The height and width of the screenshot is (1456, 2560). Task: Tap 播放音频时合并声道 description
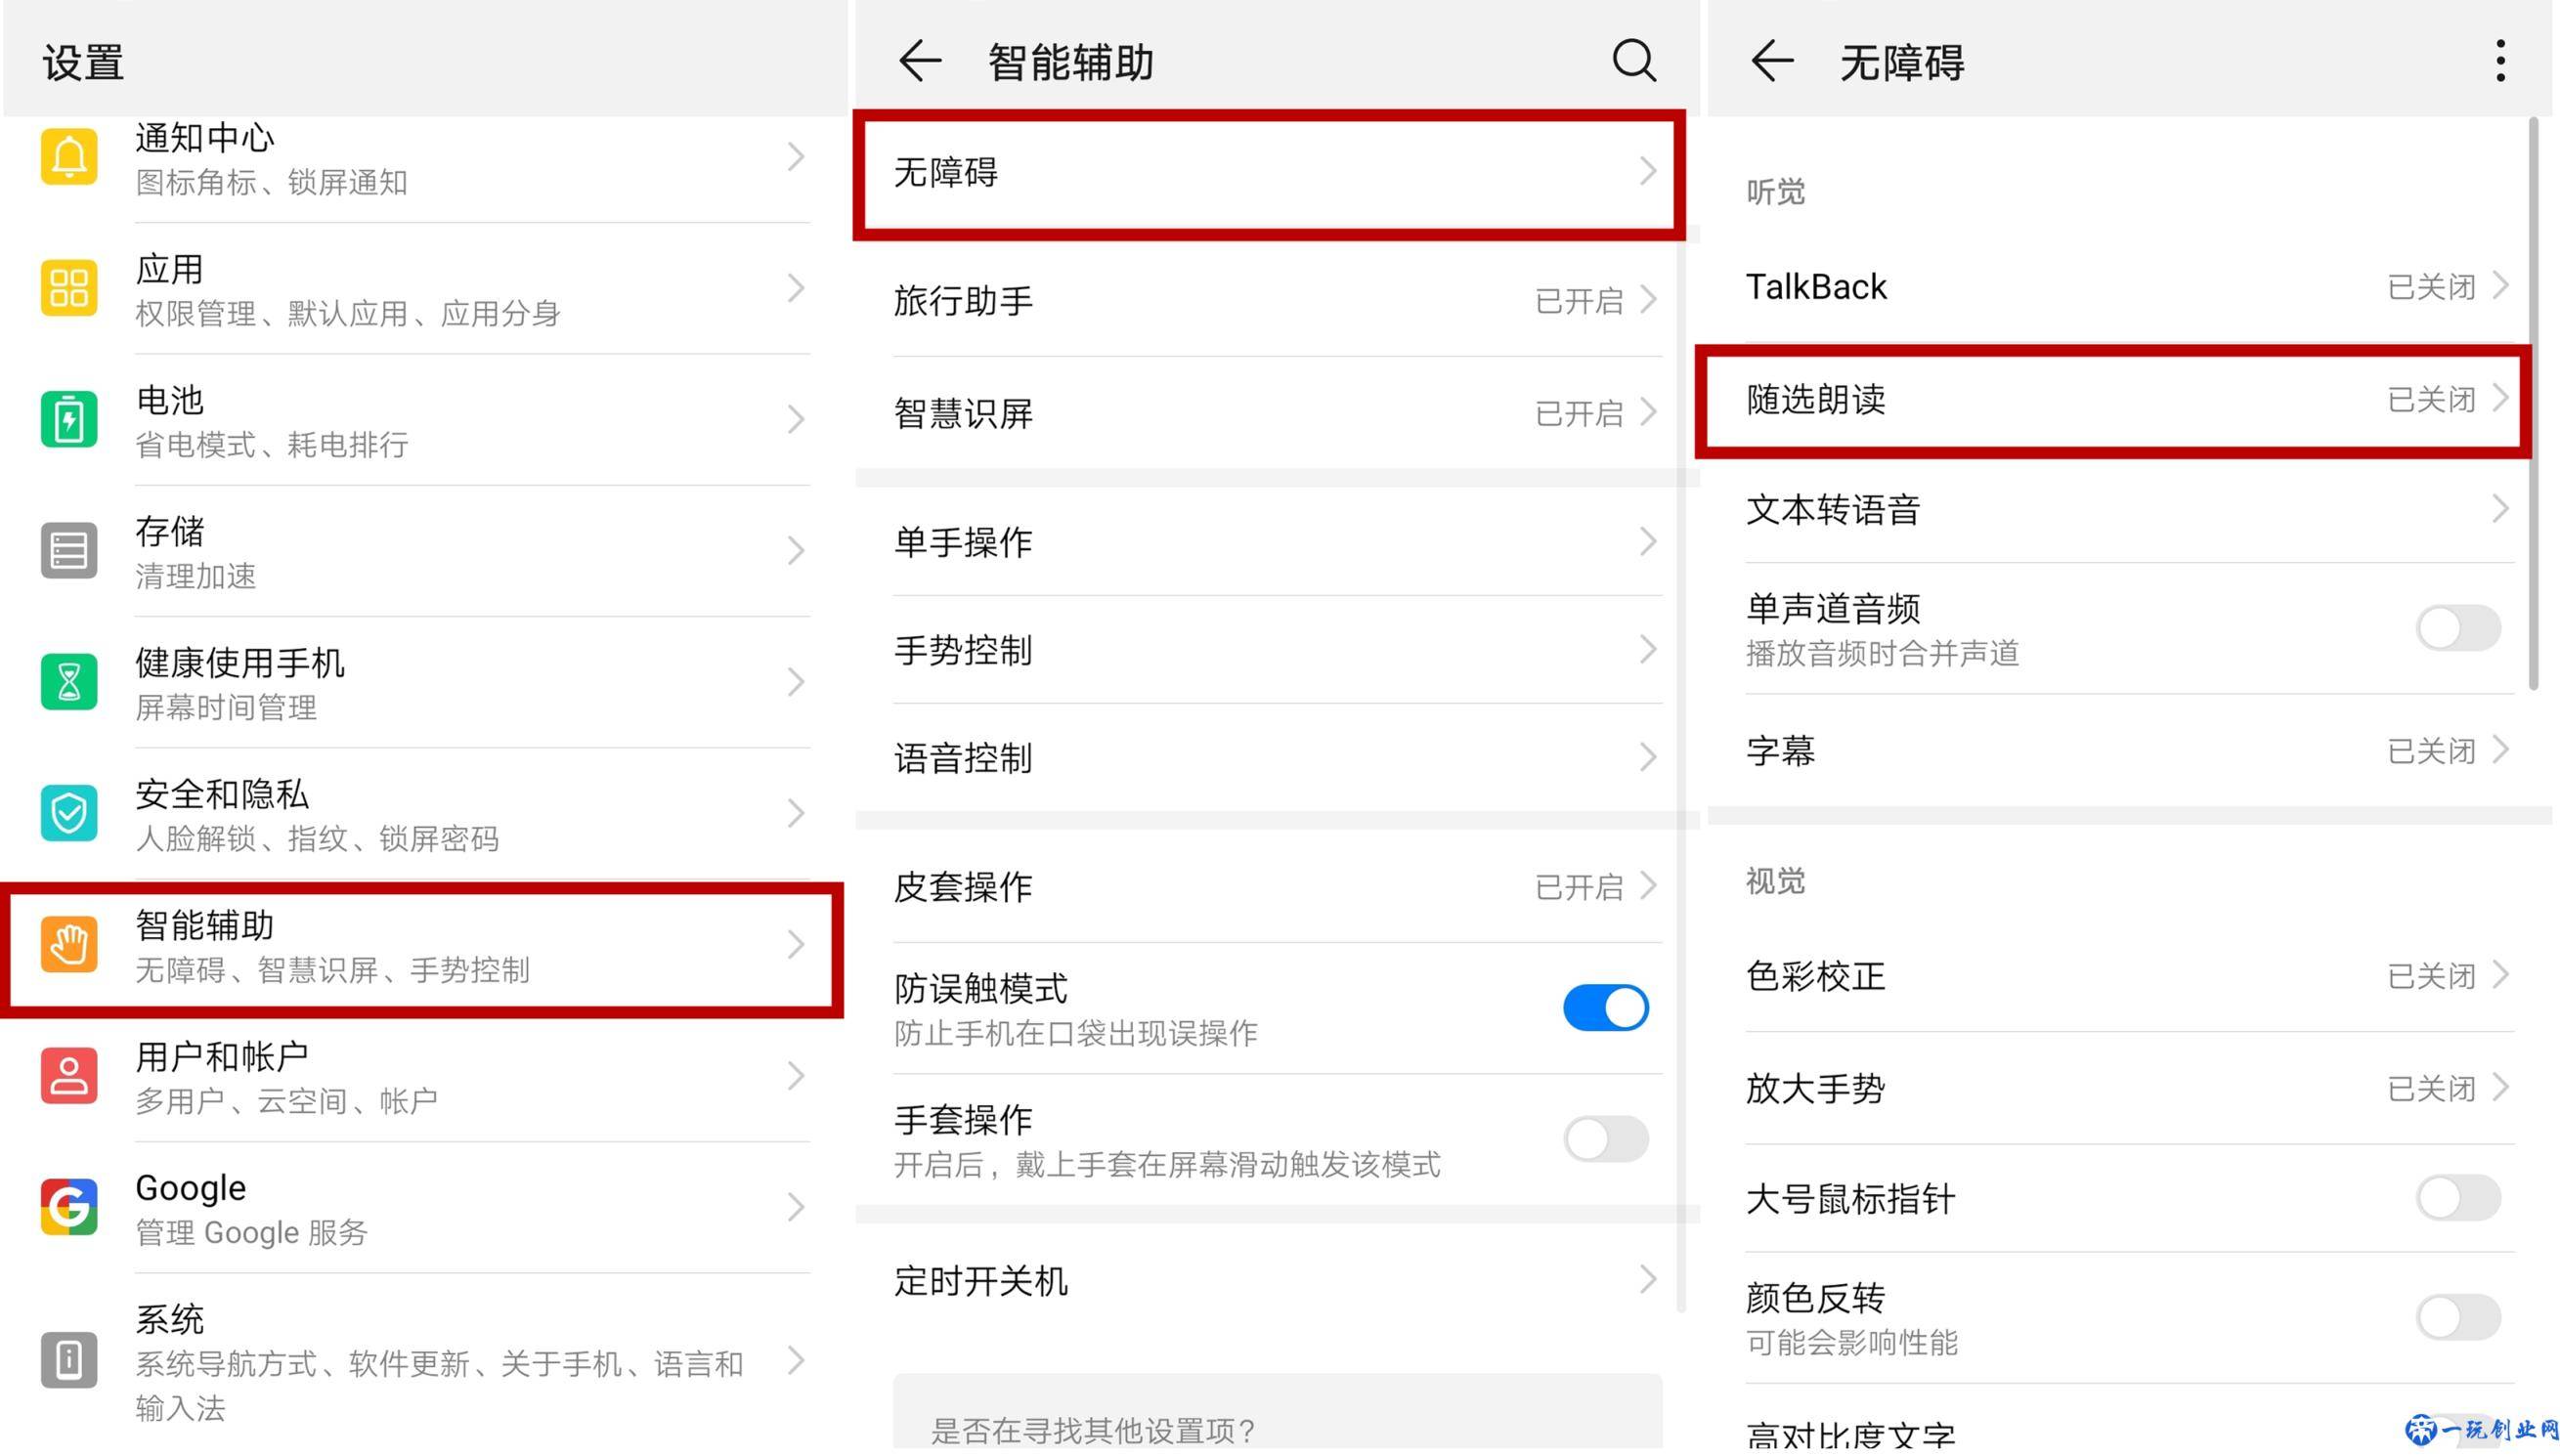coord(1882,653)
